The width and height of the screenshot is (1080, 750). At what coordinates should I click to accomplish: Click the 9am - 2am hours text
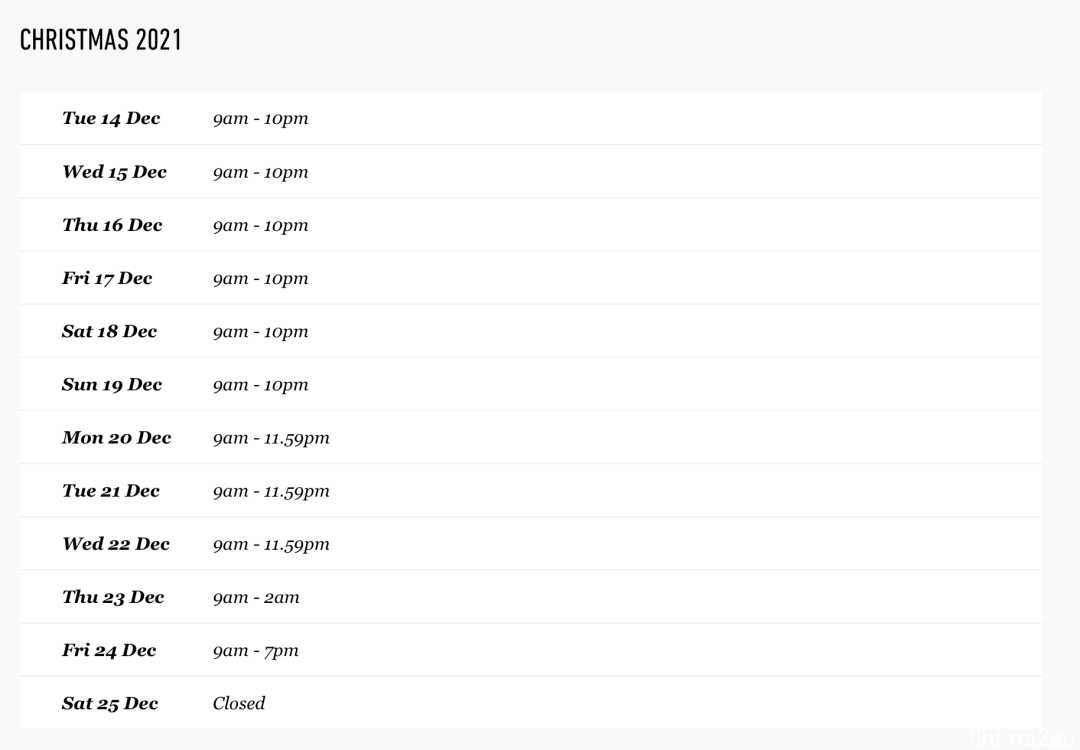tap(256, 597)
